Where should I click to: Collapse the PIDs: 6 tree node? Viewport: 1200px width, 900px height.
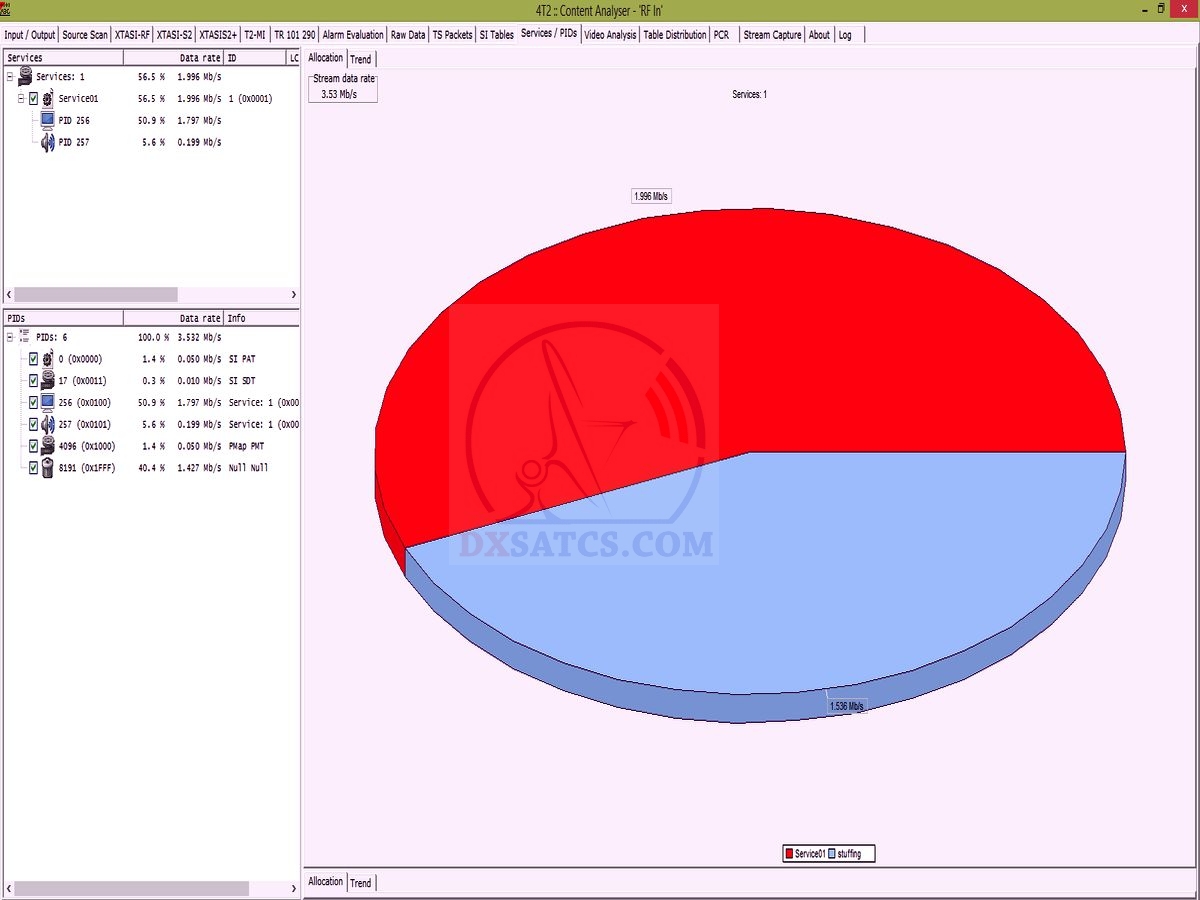[9, 338]
